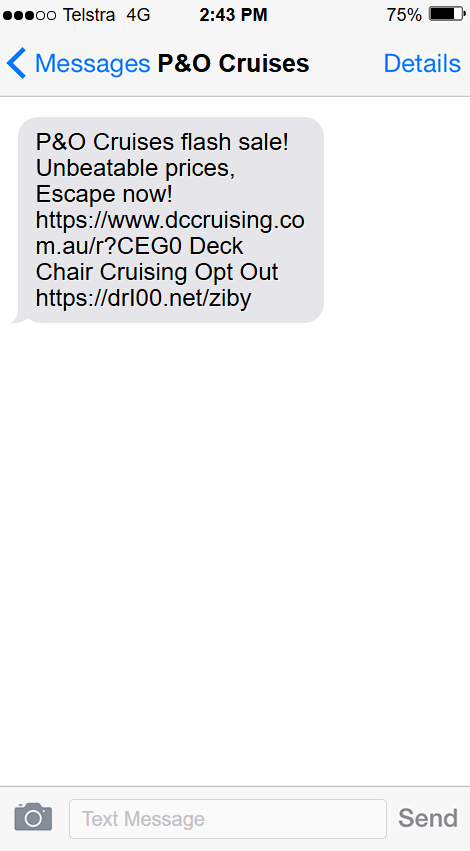Tap 'Chair Cruising Opt Out' text in bubble
The height and width of the screenshot is (851, 470).
click(x=157, y=272)
